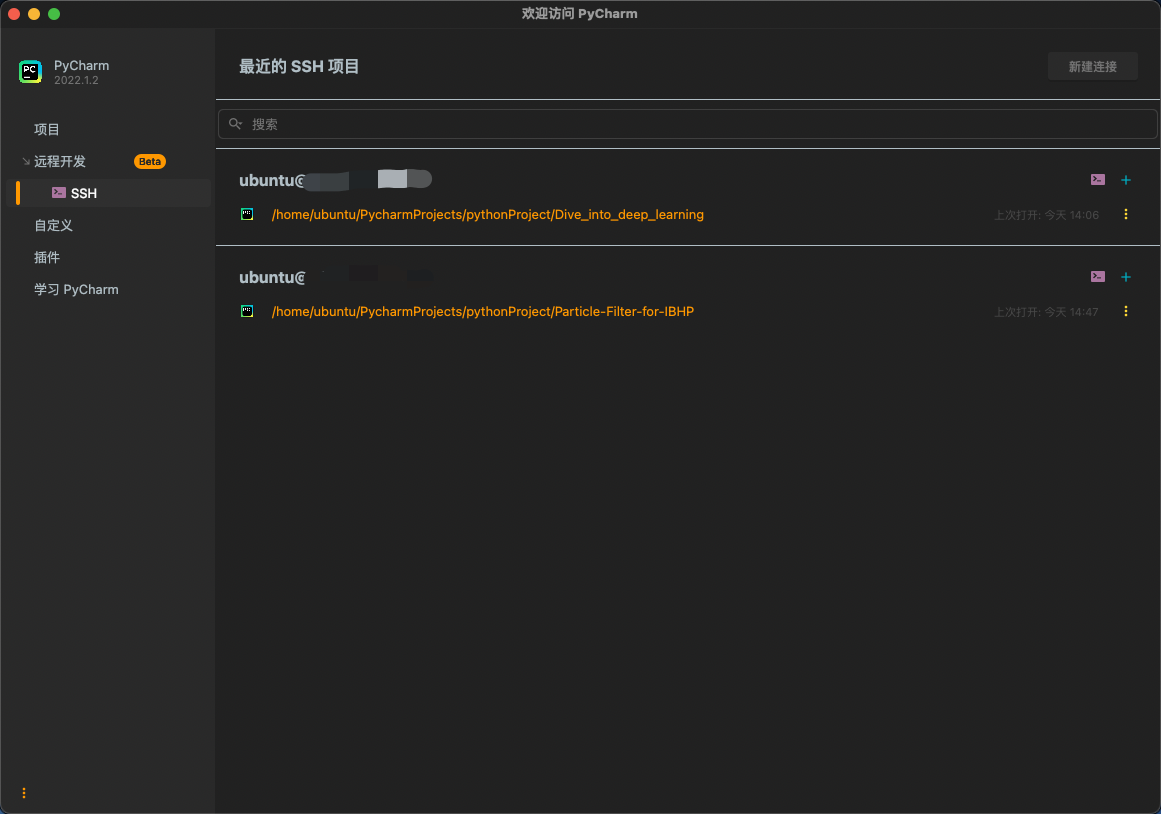The width and height of the screenshot is (1161, 814).
Task: Select SSH under remote development
Action: pyautogui.click(x=109, y=193)
